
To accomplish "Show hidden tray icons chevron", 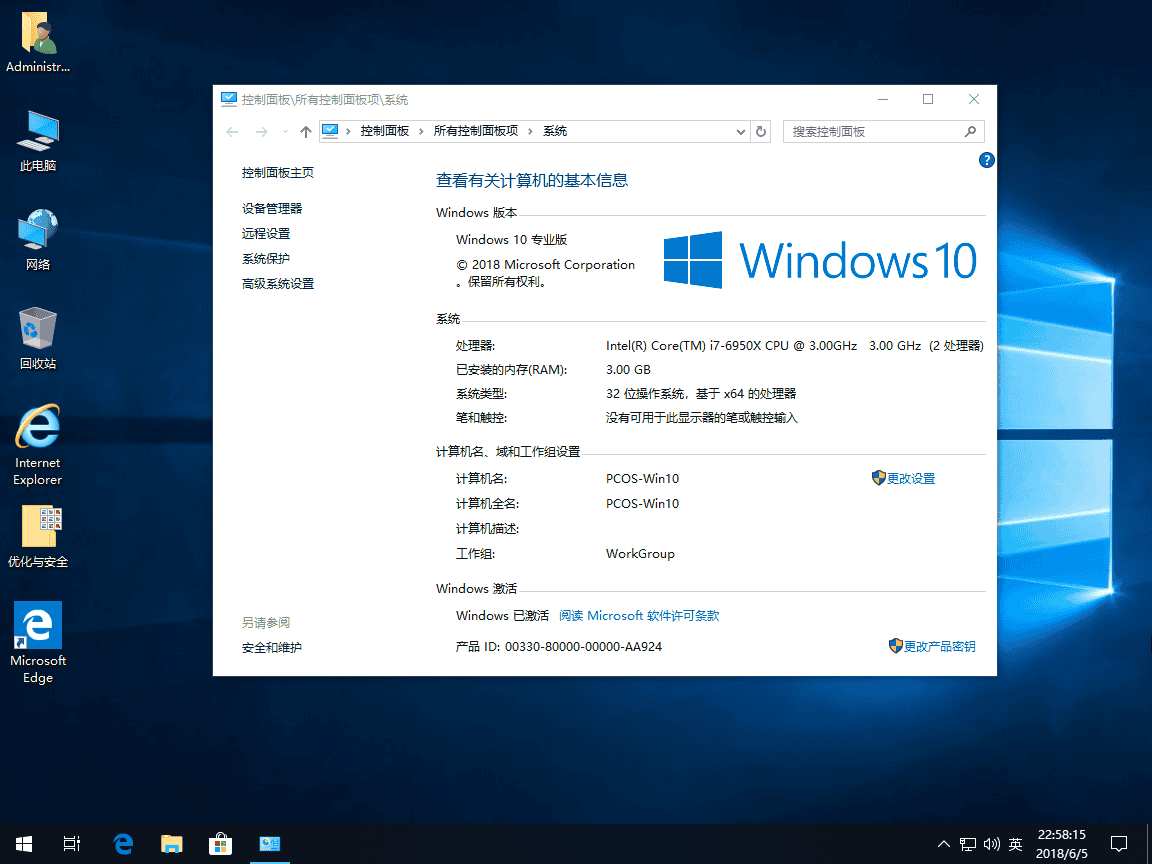I will (944, 844).
